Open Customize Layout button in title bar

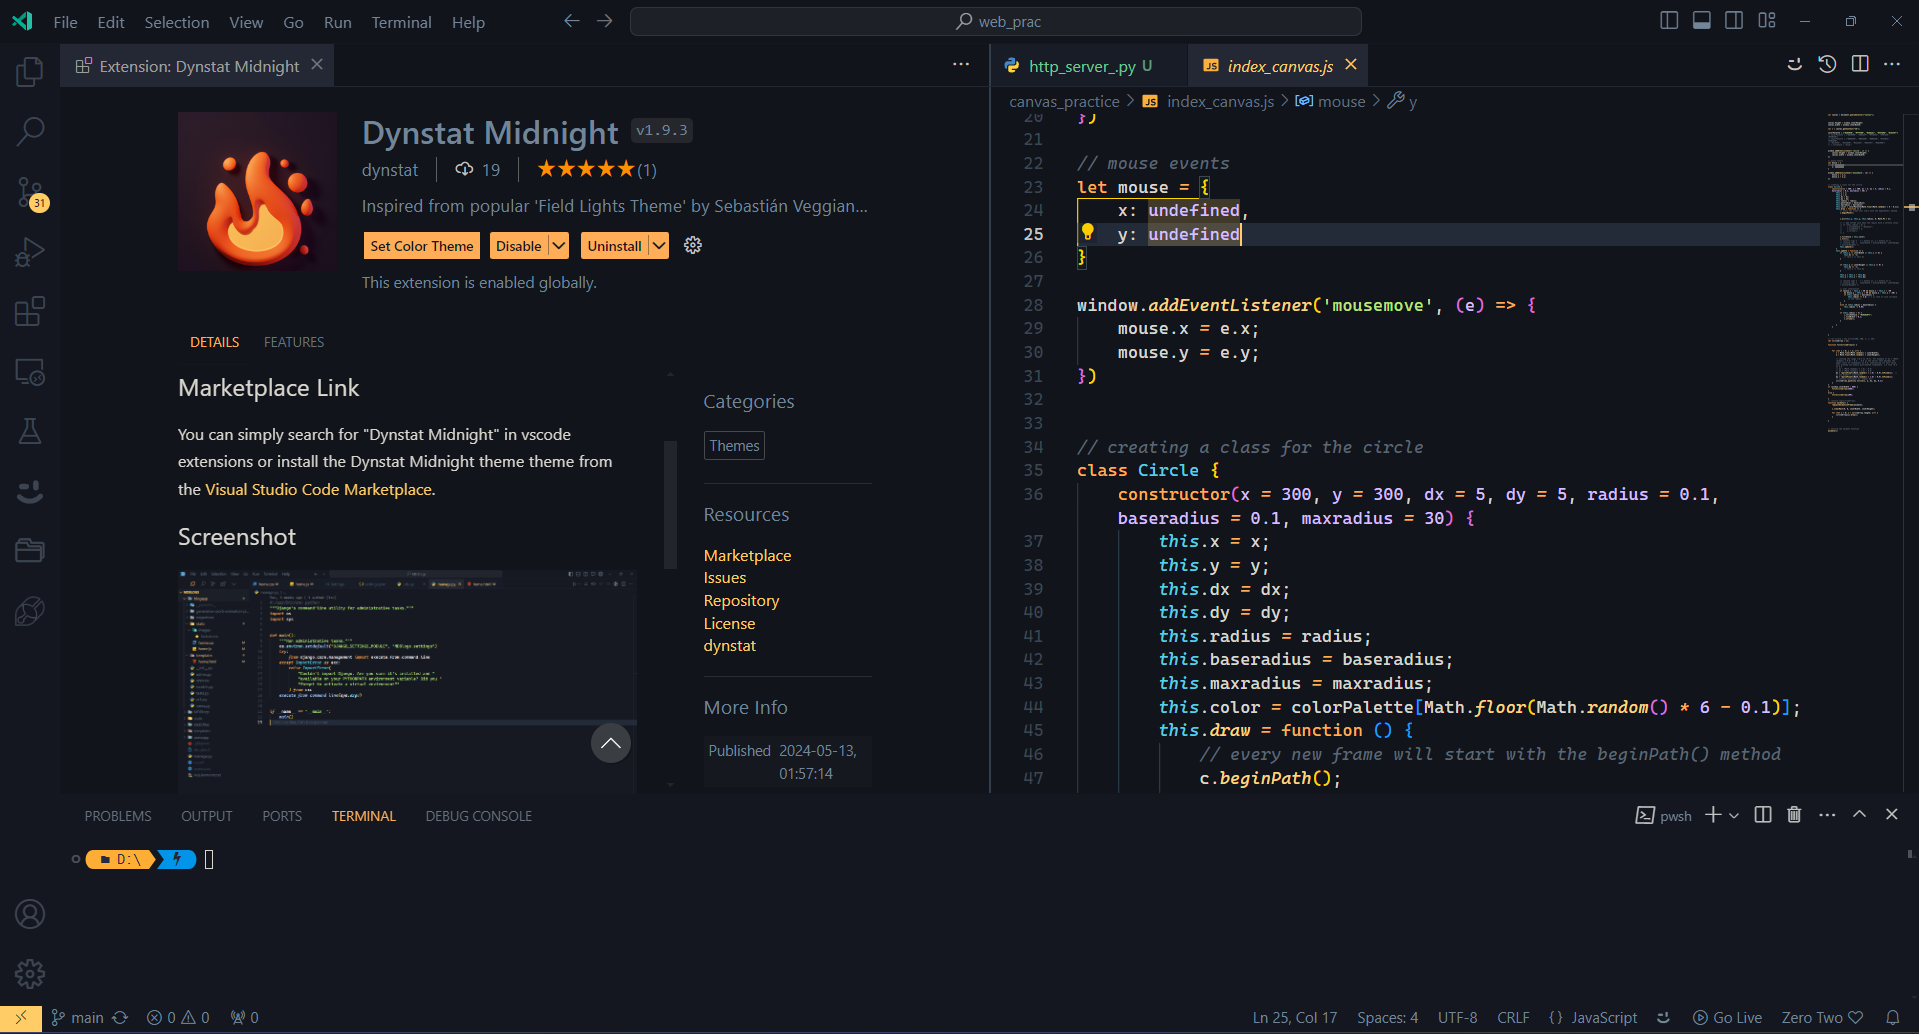(1767, 21)
